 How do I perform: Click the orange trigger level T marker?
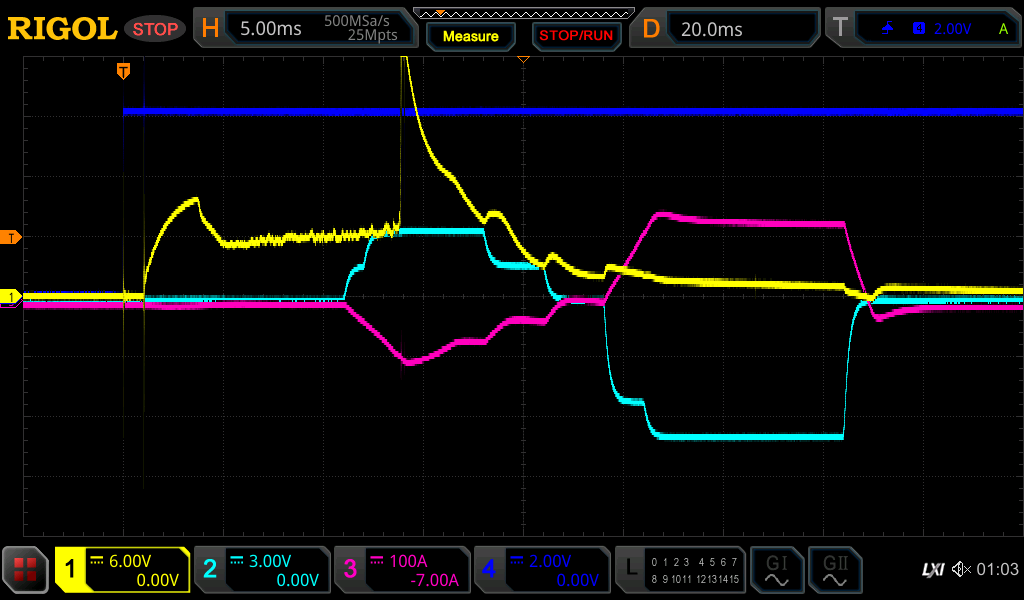click(12, 237)
